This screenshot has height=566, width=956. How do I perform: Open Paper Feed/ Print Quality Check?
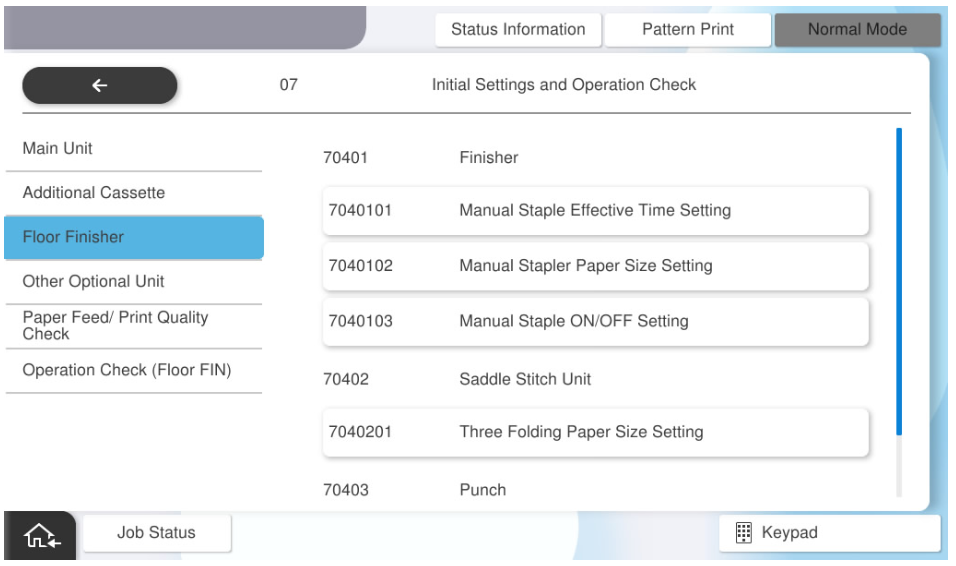point(133,326)
